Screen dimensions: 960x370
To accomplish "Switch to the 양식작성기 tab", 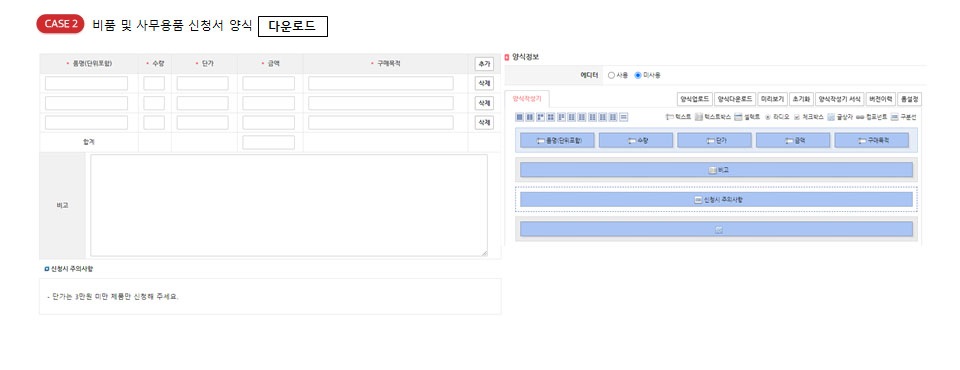I will click(527, 99).
